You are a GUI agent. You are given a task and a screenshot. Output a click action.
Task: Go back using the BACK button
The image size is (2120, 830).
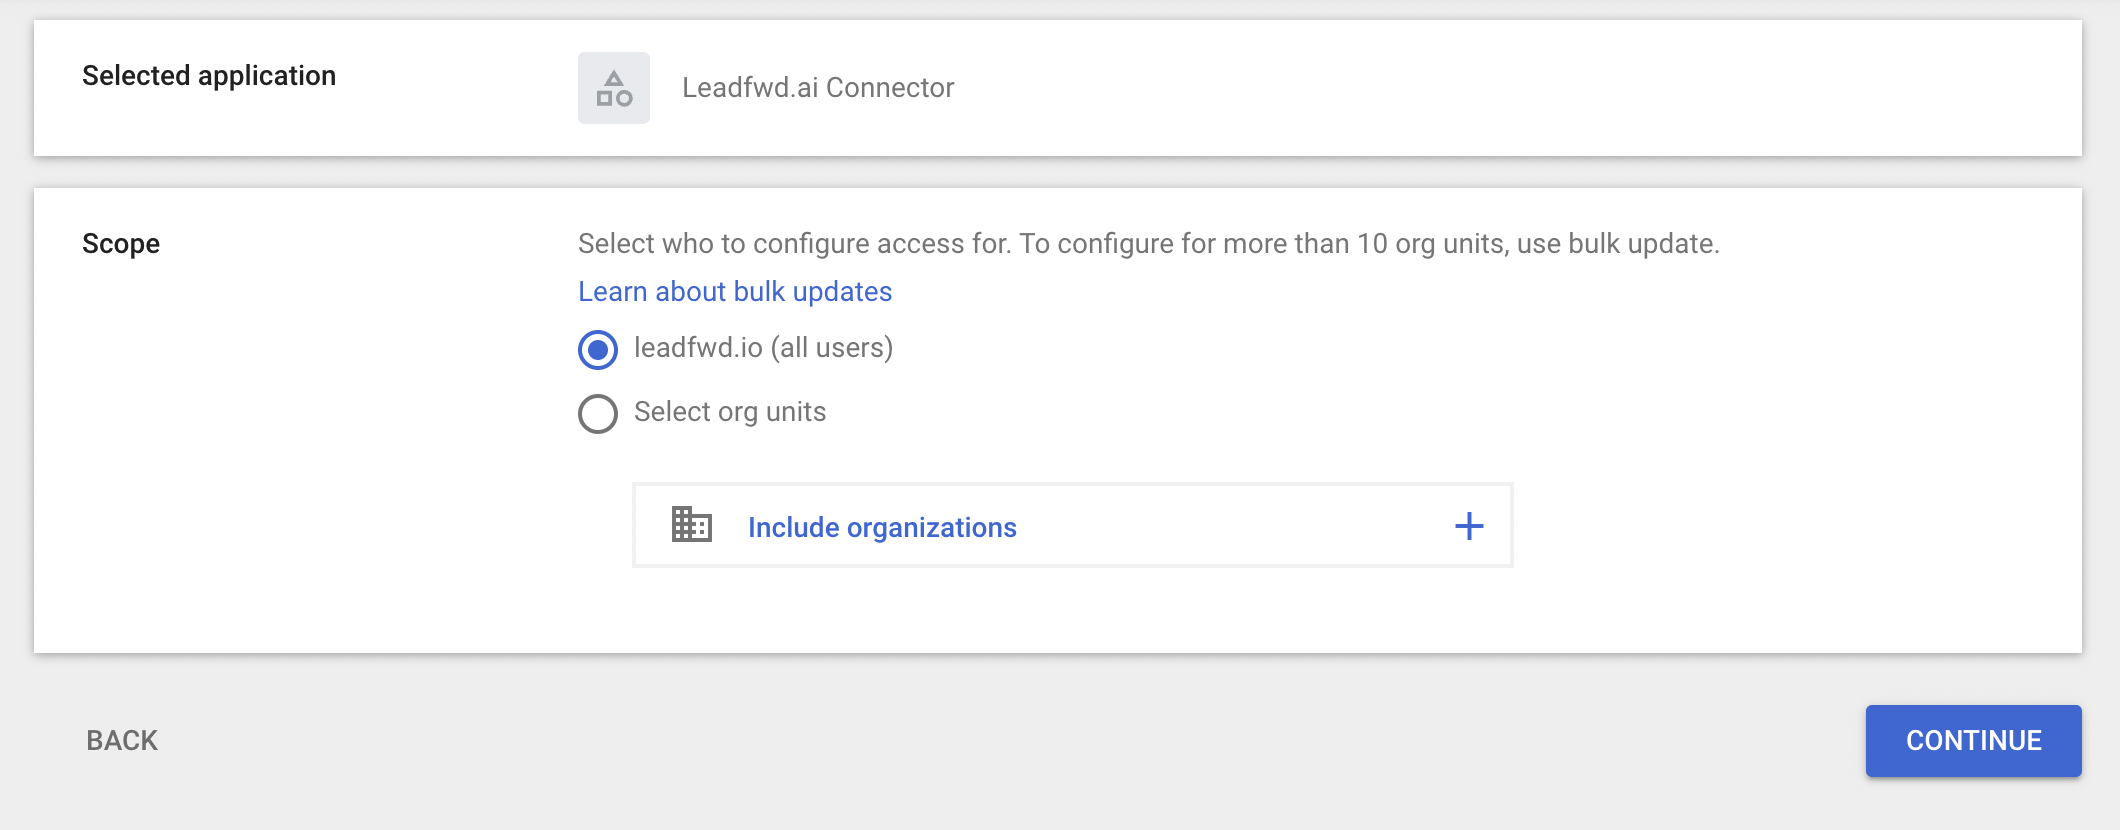tap(122, 740)
